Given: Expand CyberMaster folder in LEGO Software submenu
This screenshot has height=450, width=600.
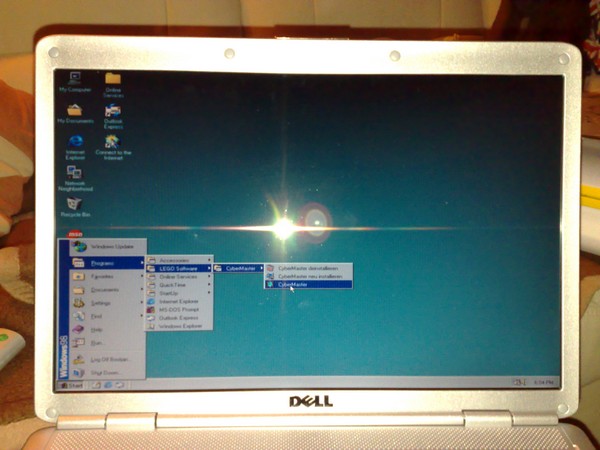Looking at the screenshot, I should (239, 269).
